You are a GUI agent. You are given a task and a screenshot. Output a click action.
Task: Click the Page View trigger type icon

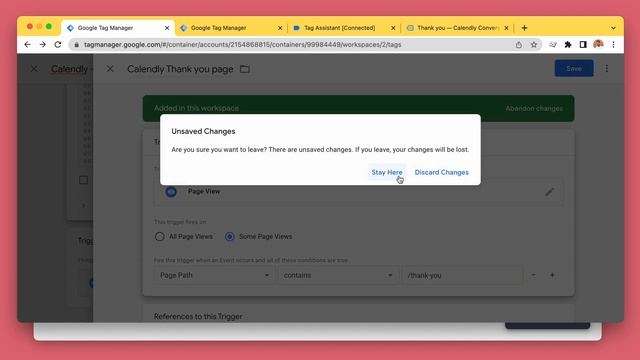[171, 191]
